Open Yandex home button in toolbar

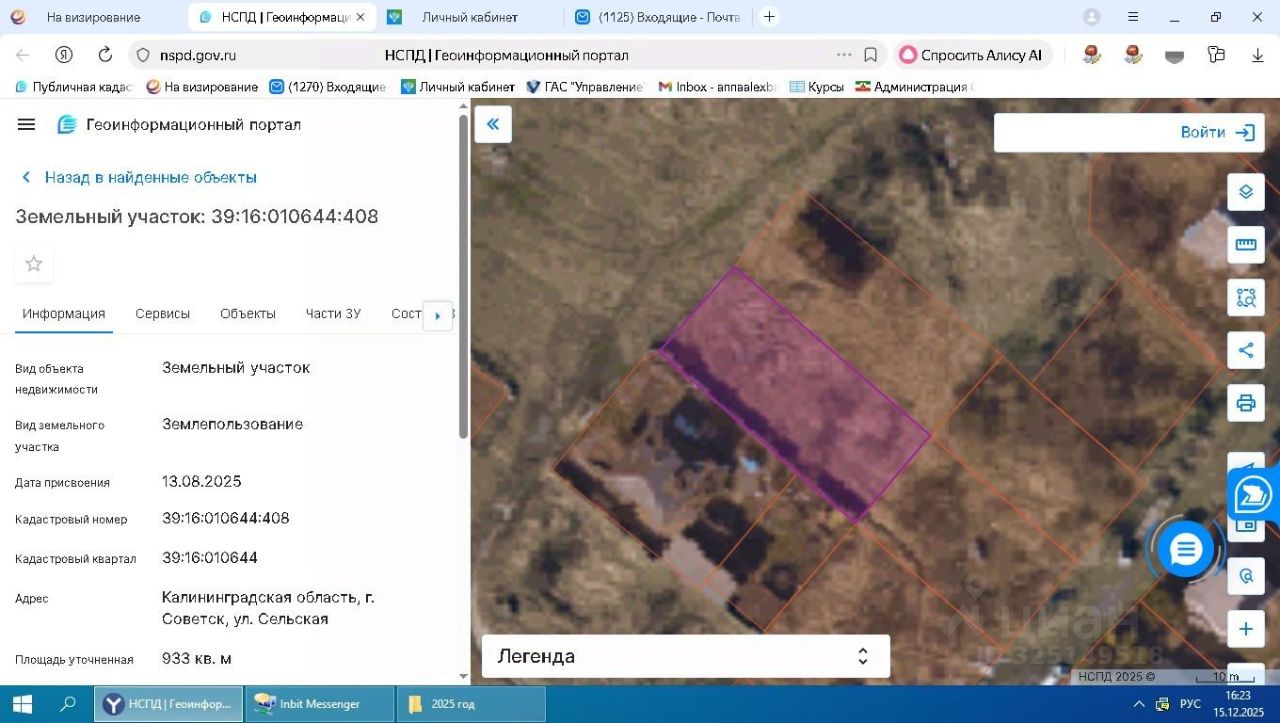64,55
